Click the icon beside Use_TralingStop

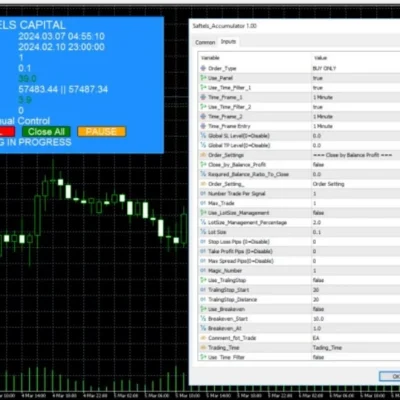(203, 280)
